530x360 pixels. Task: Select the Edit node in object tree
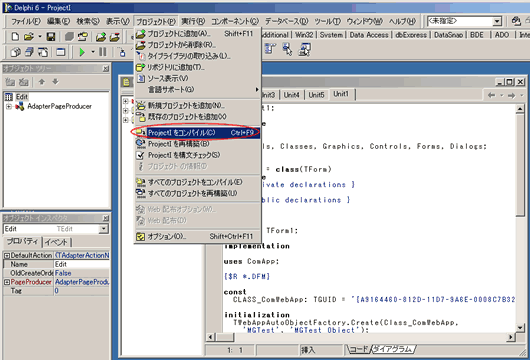click(21, 97)
